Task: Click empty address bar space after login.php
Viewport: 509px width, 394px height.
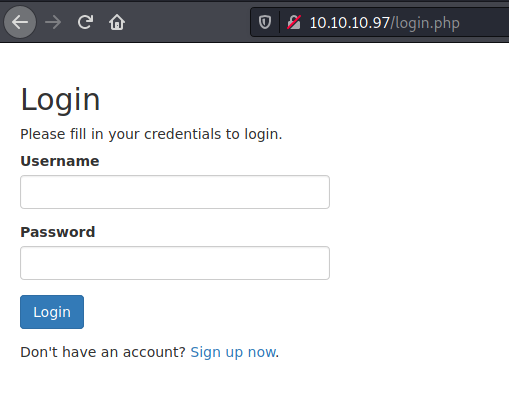Action: (485, 23)
